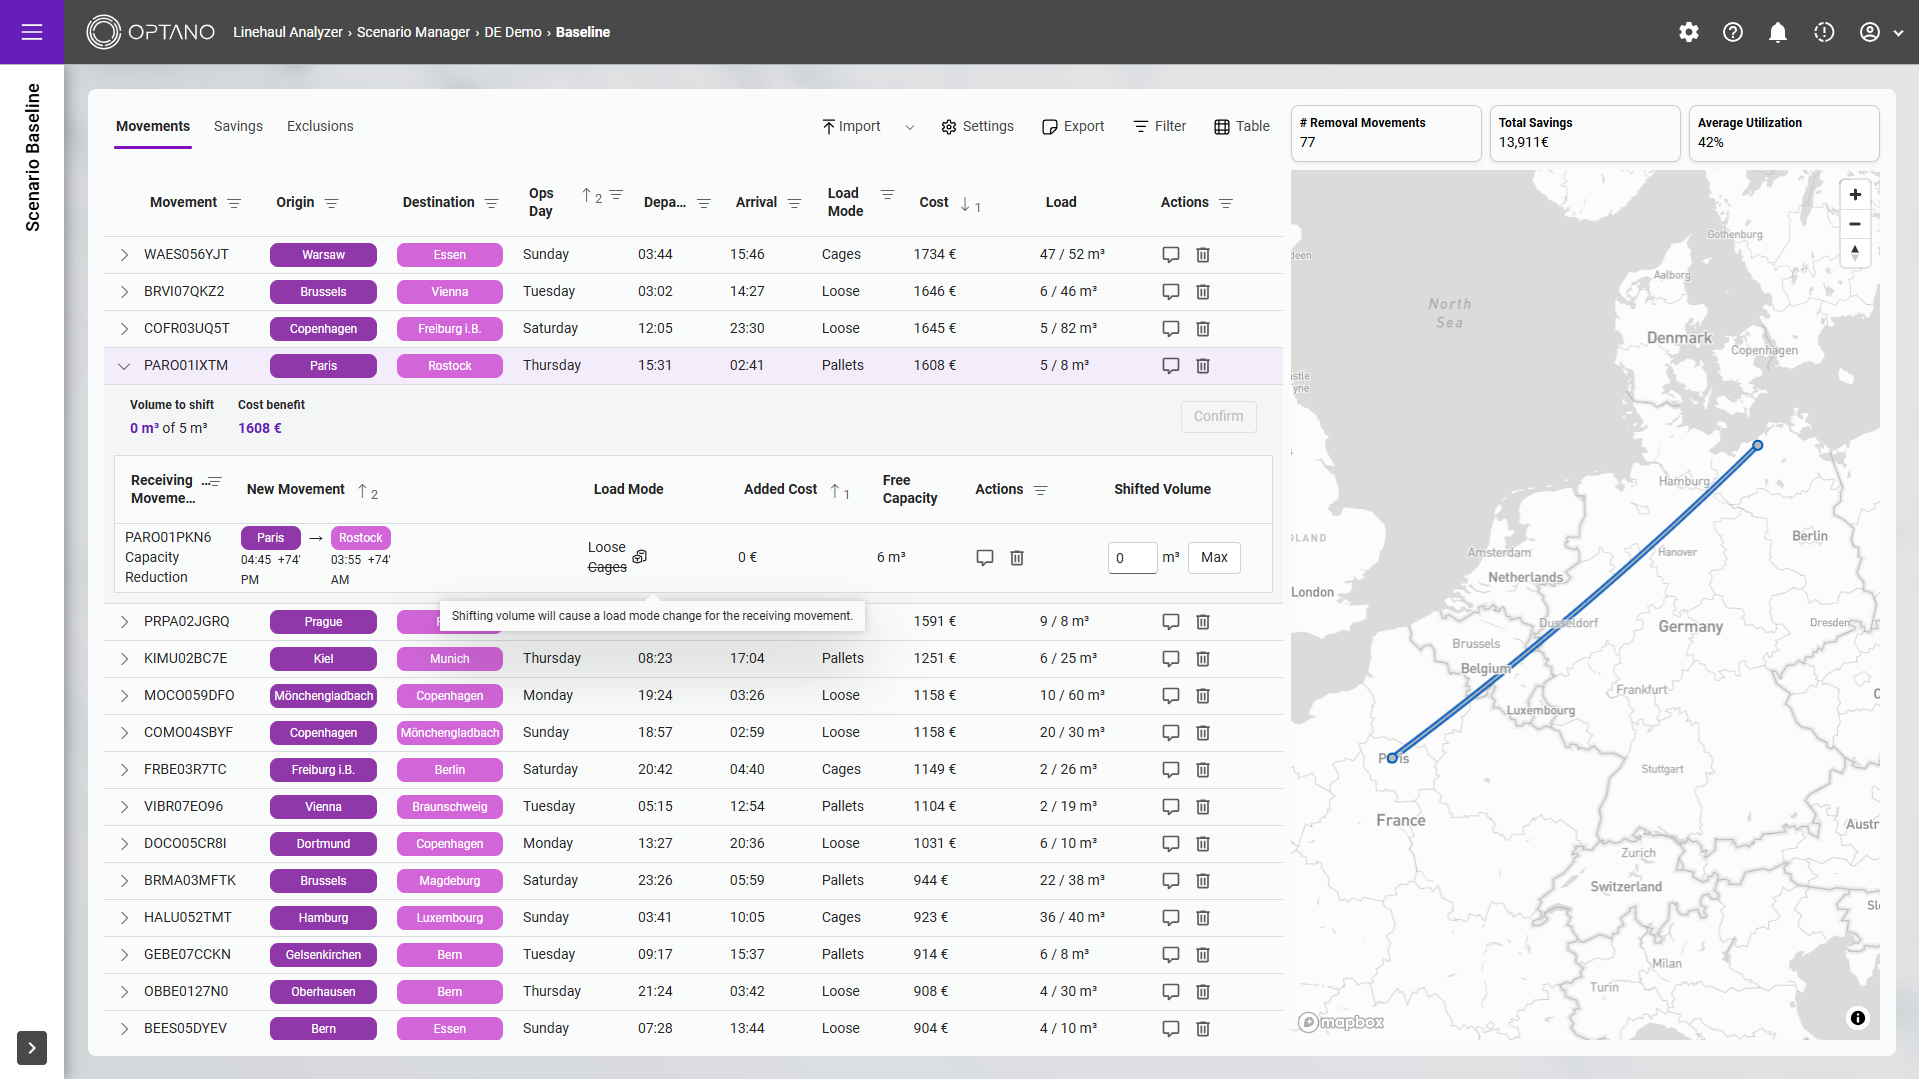Open the Origin column filter
Screen dimensions: 1919x1079
(x=332, y=203)
